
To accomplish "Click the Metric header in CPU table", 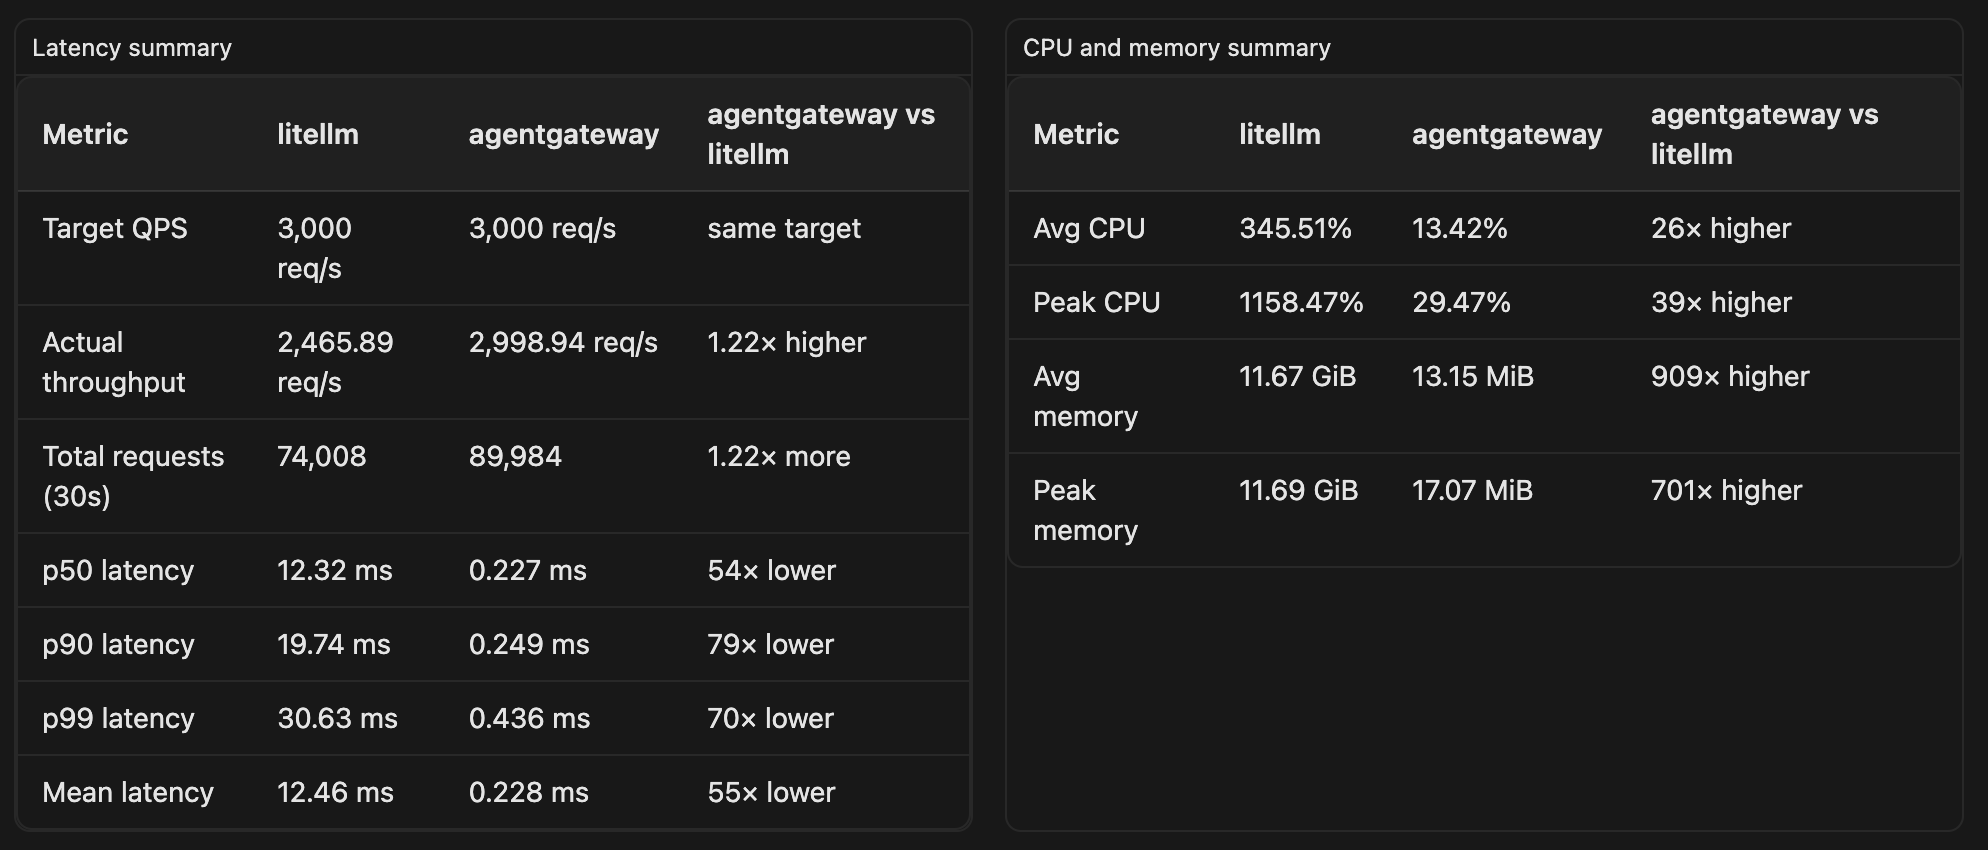I will (1076, 134).
